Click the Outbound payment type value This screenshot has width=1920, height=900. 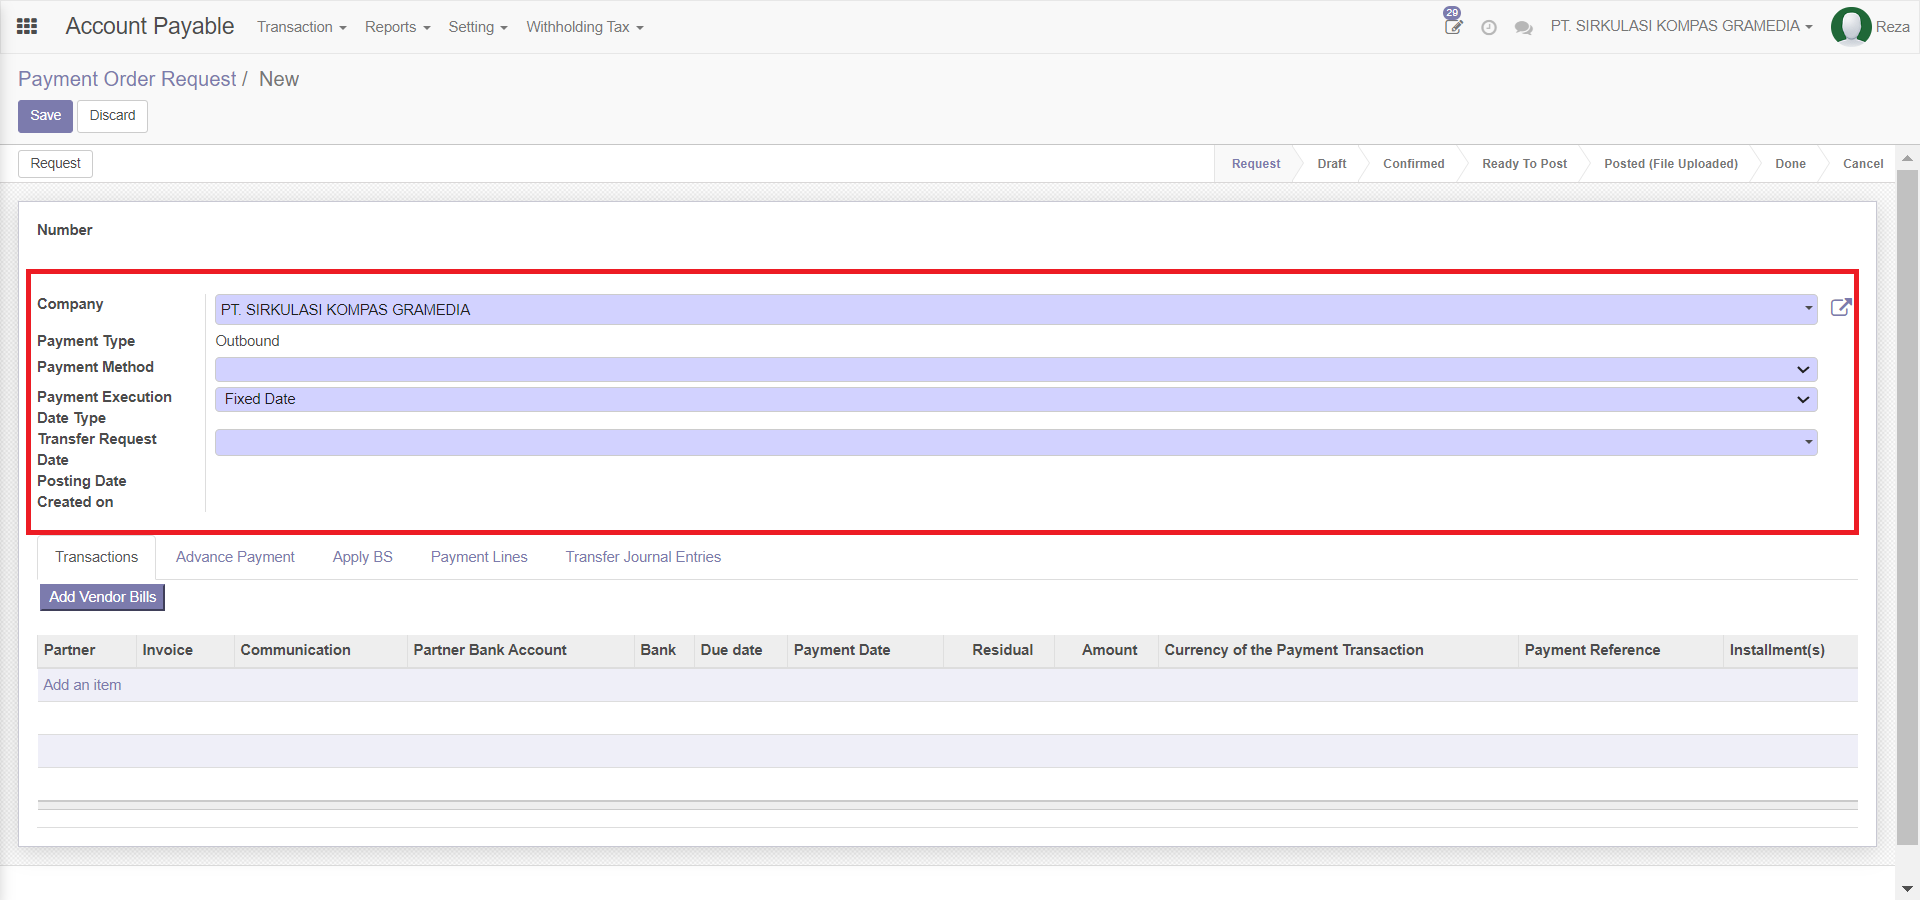click(248, 341)
